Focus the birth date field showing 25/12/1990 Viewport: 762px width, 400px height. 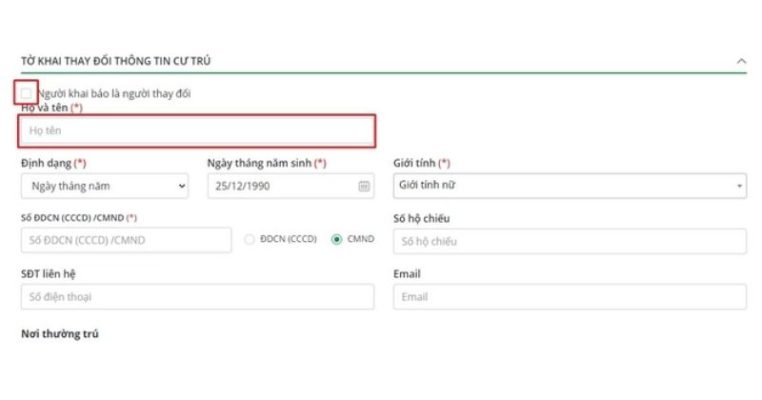pyautogui.click(x=280, y=186)
